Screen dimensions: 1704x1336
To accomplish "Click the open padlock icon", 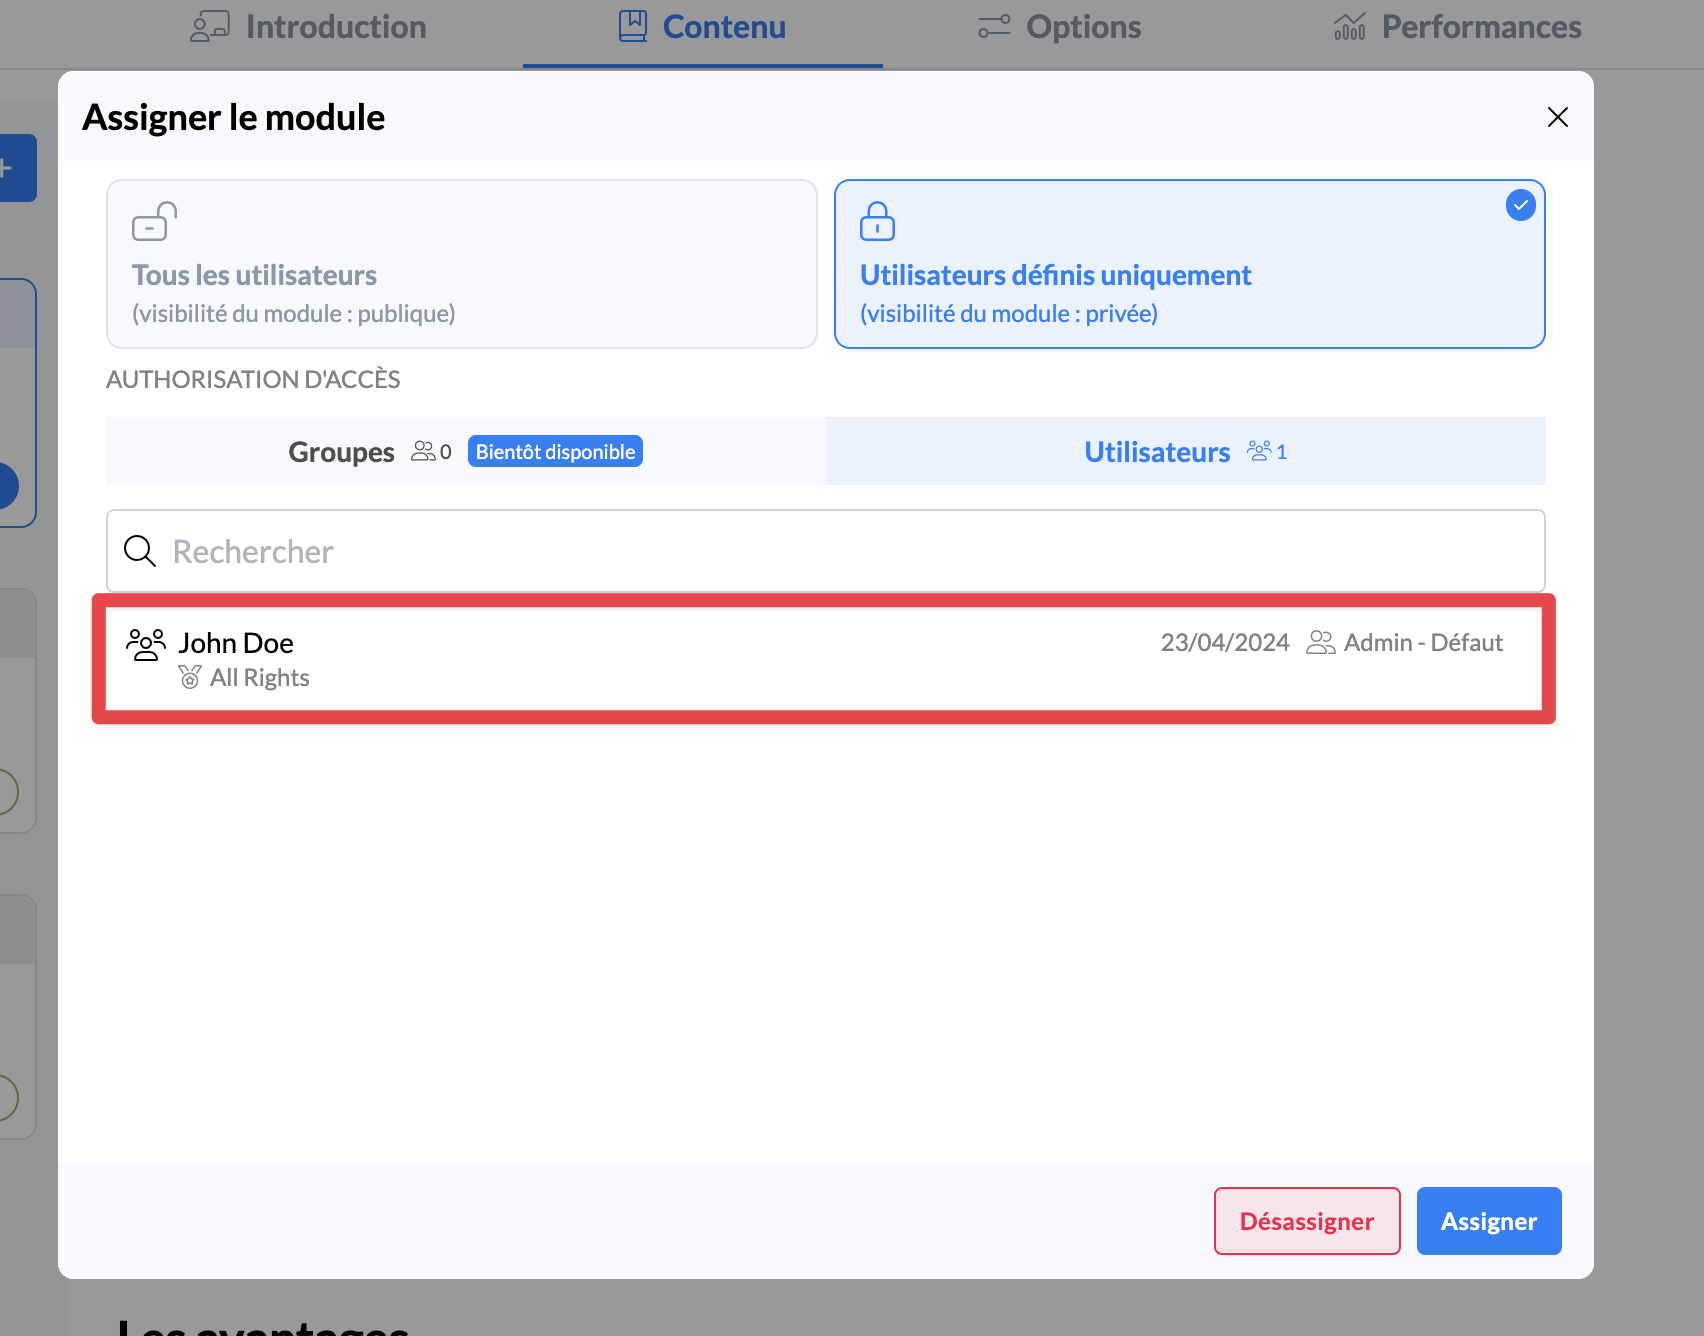I will click(x=154, y=222).
